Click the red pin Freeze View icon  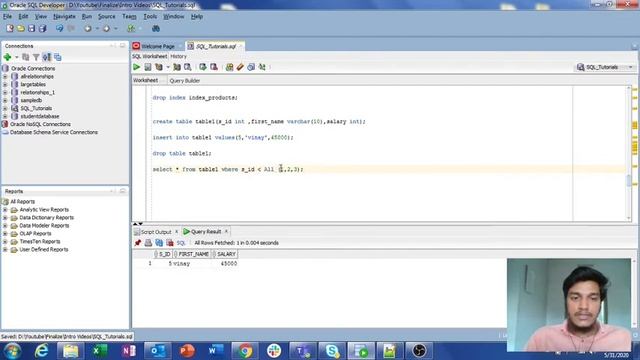pyautogui.click(x=138, y=243)
